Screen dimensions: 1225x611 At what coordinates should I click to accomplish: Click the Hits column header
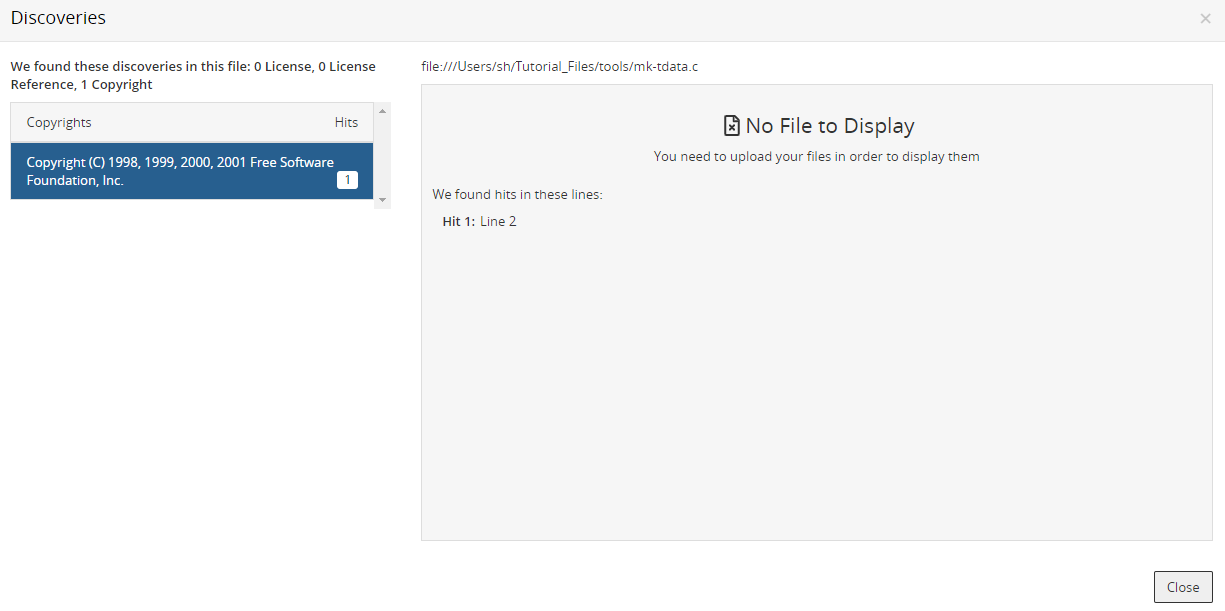click(x=346, y=121)
